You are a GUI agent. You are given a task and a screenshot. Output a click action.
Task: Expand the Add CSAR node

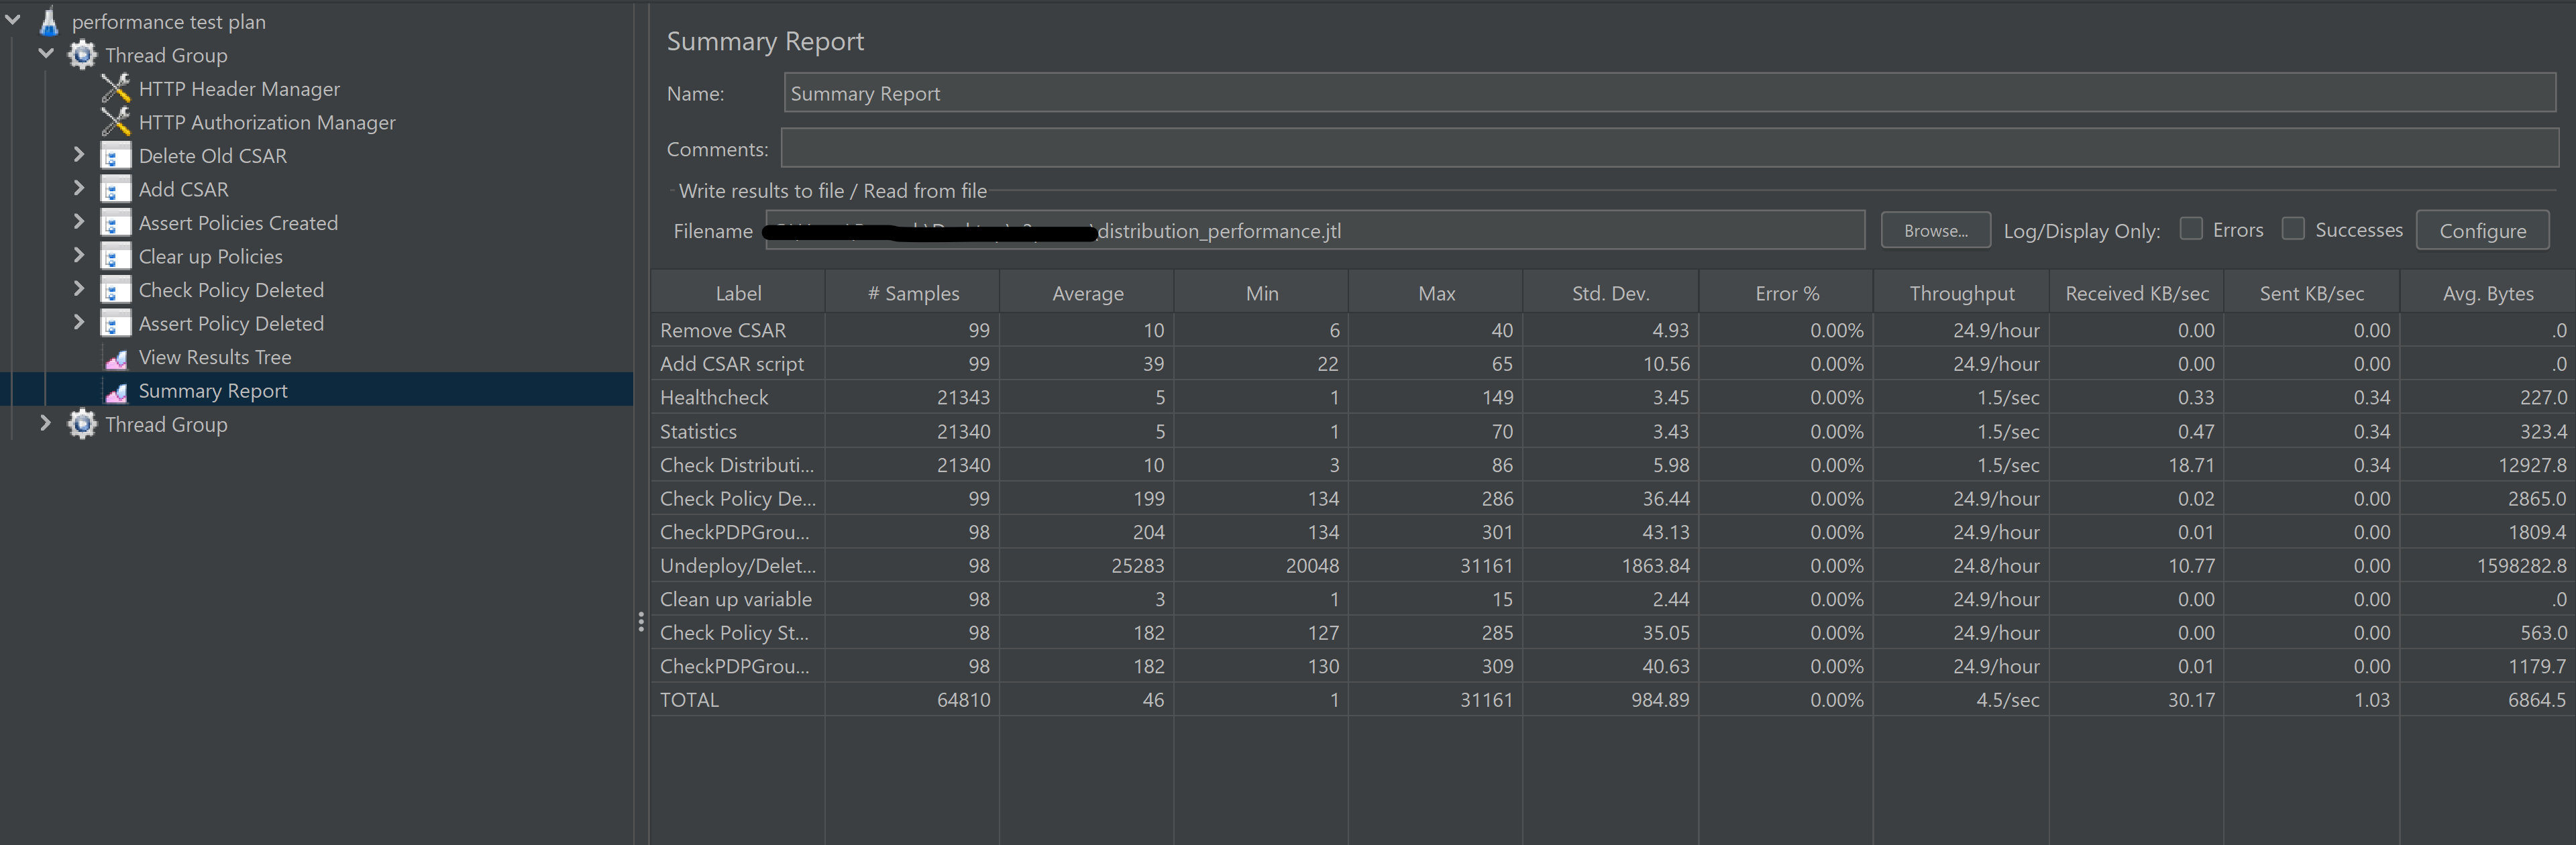click(79, 187)
